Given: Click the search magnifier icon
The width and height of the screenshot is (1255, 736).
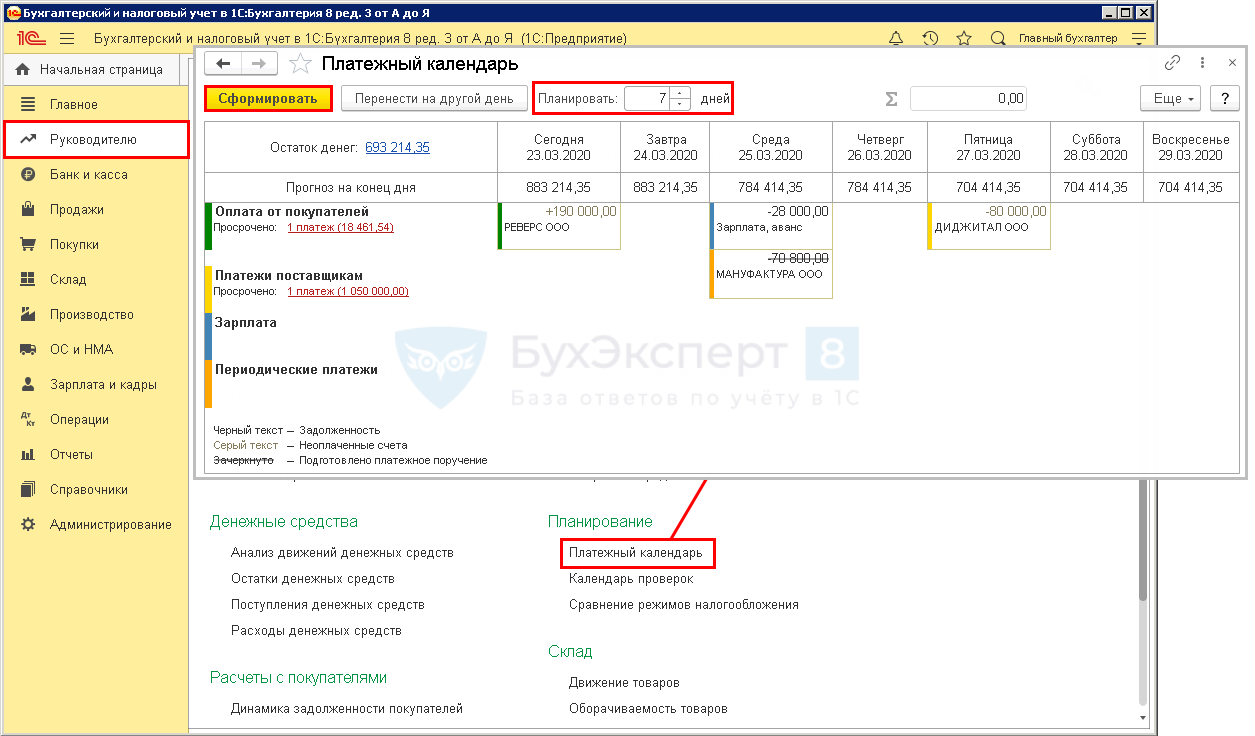Looking at the screenshot, I should coord(997,39).
